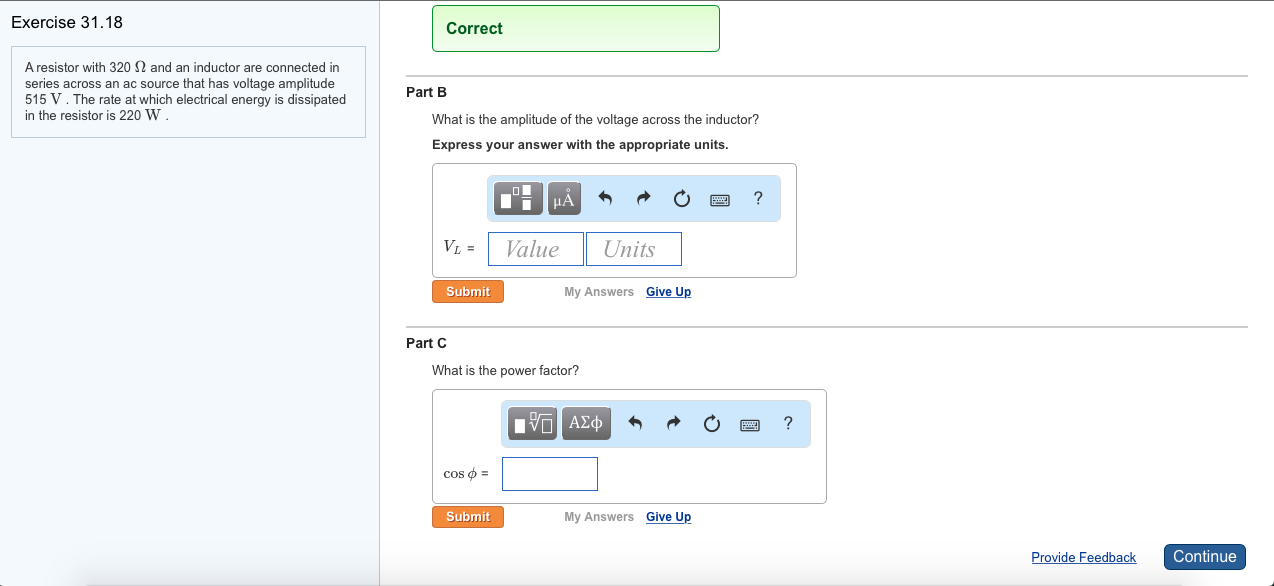Click undo arrow in Part B toolbar
The image size is (1274, 586).
click(605, 198)
